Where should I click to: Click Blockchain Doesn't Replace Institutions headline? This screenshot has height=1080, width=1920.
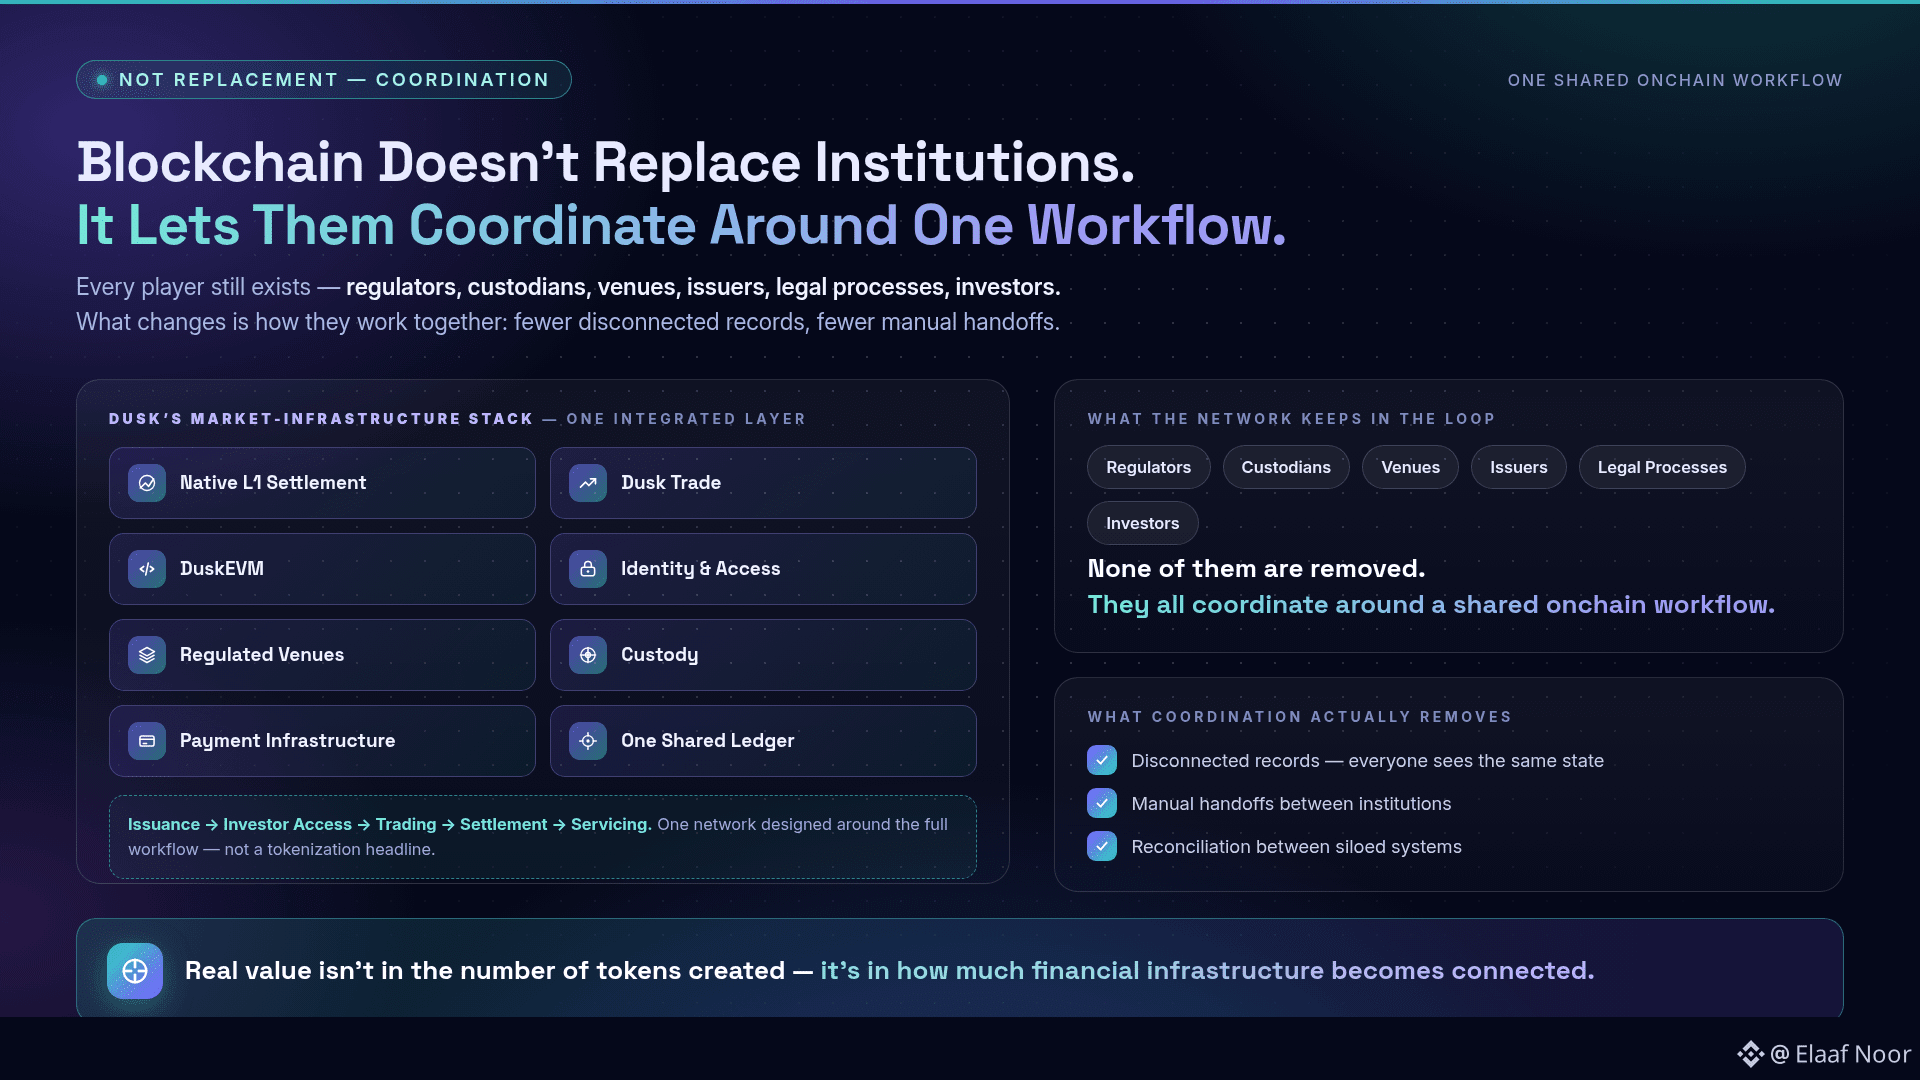click(x=606, y=162)
